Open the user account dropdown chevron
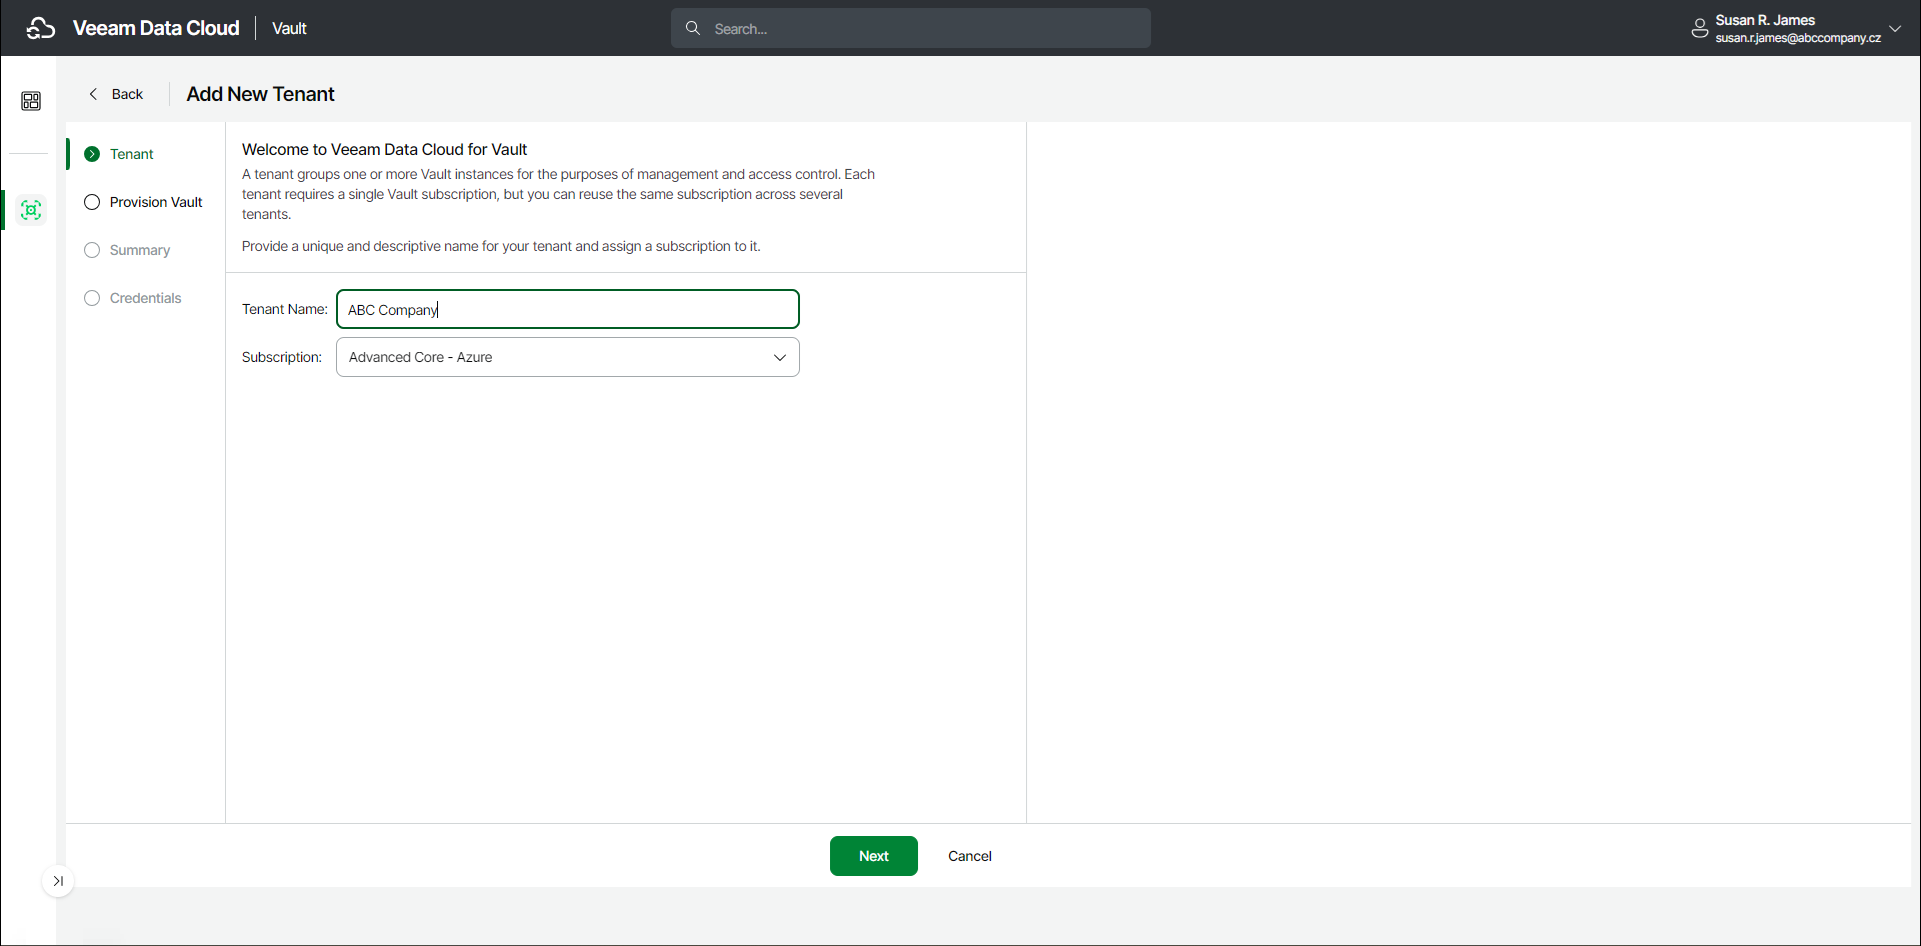This screenshot has width=1921, height=946. click(x=1895, y=28)
